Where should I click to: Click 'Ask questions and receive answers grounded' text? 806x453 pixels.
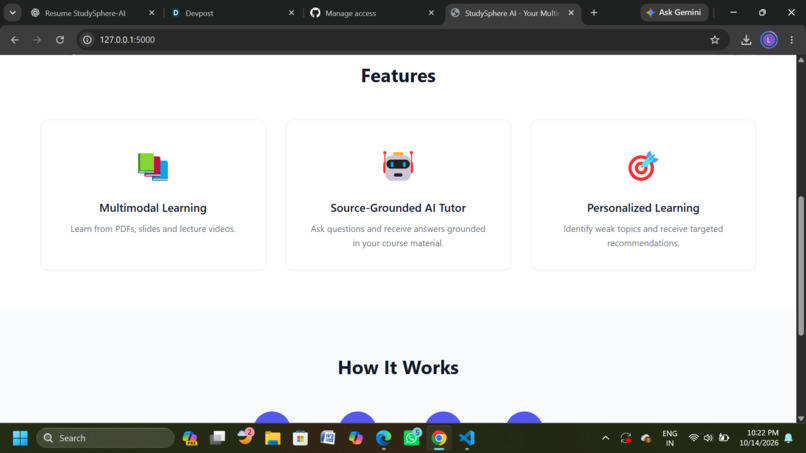click(398, 229)
